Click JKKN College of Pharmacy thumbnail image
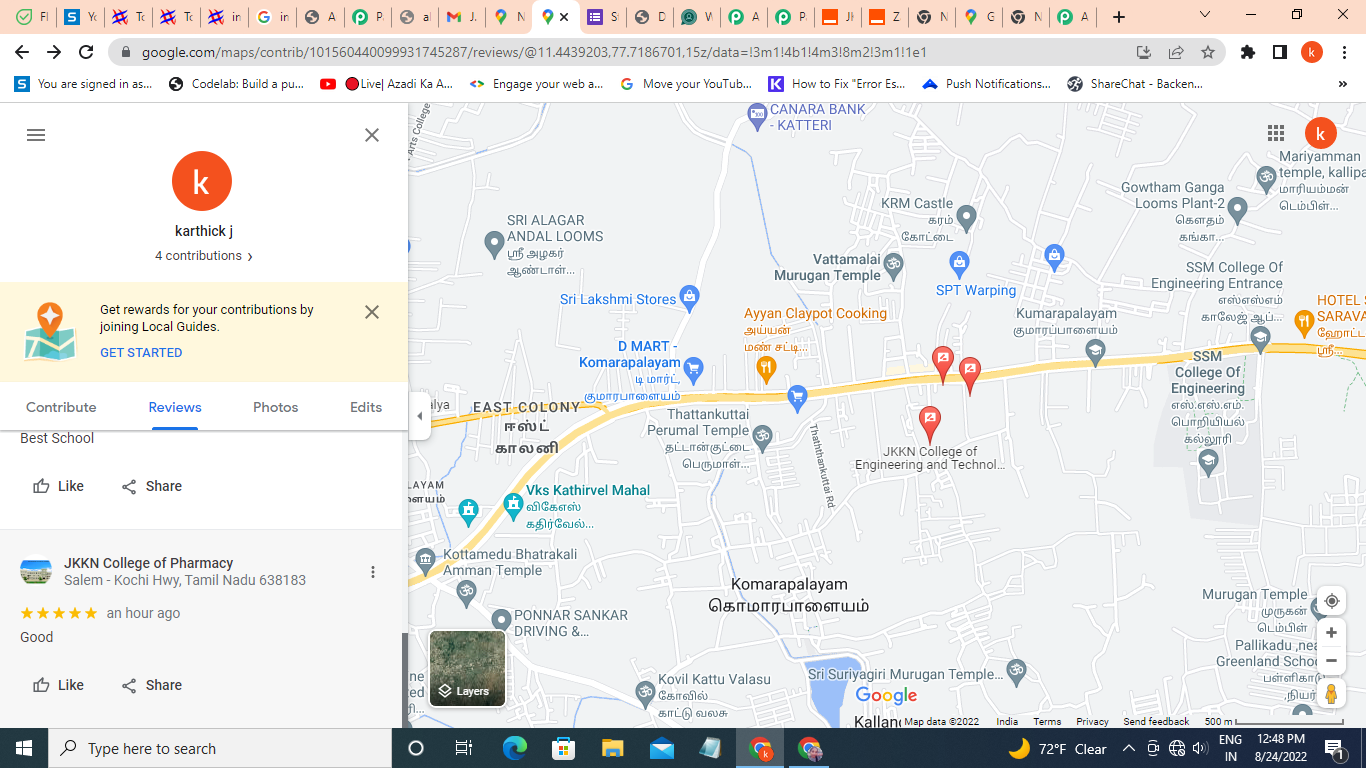1366x768 pixels. [36, 571]
